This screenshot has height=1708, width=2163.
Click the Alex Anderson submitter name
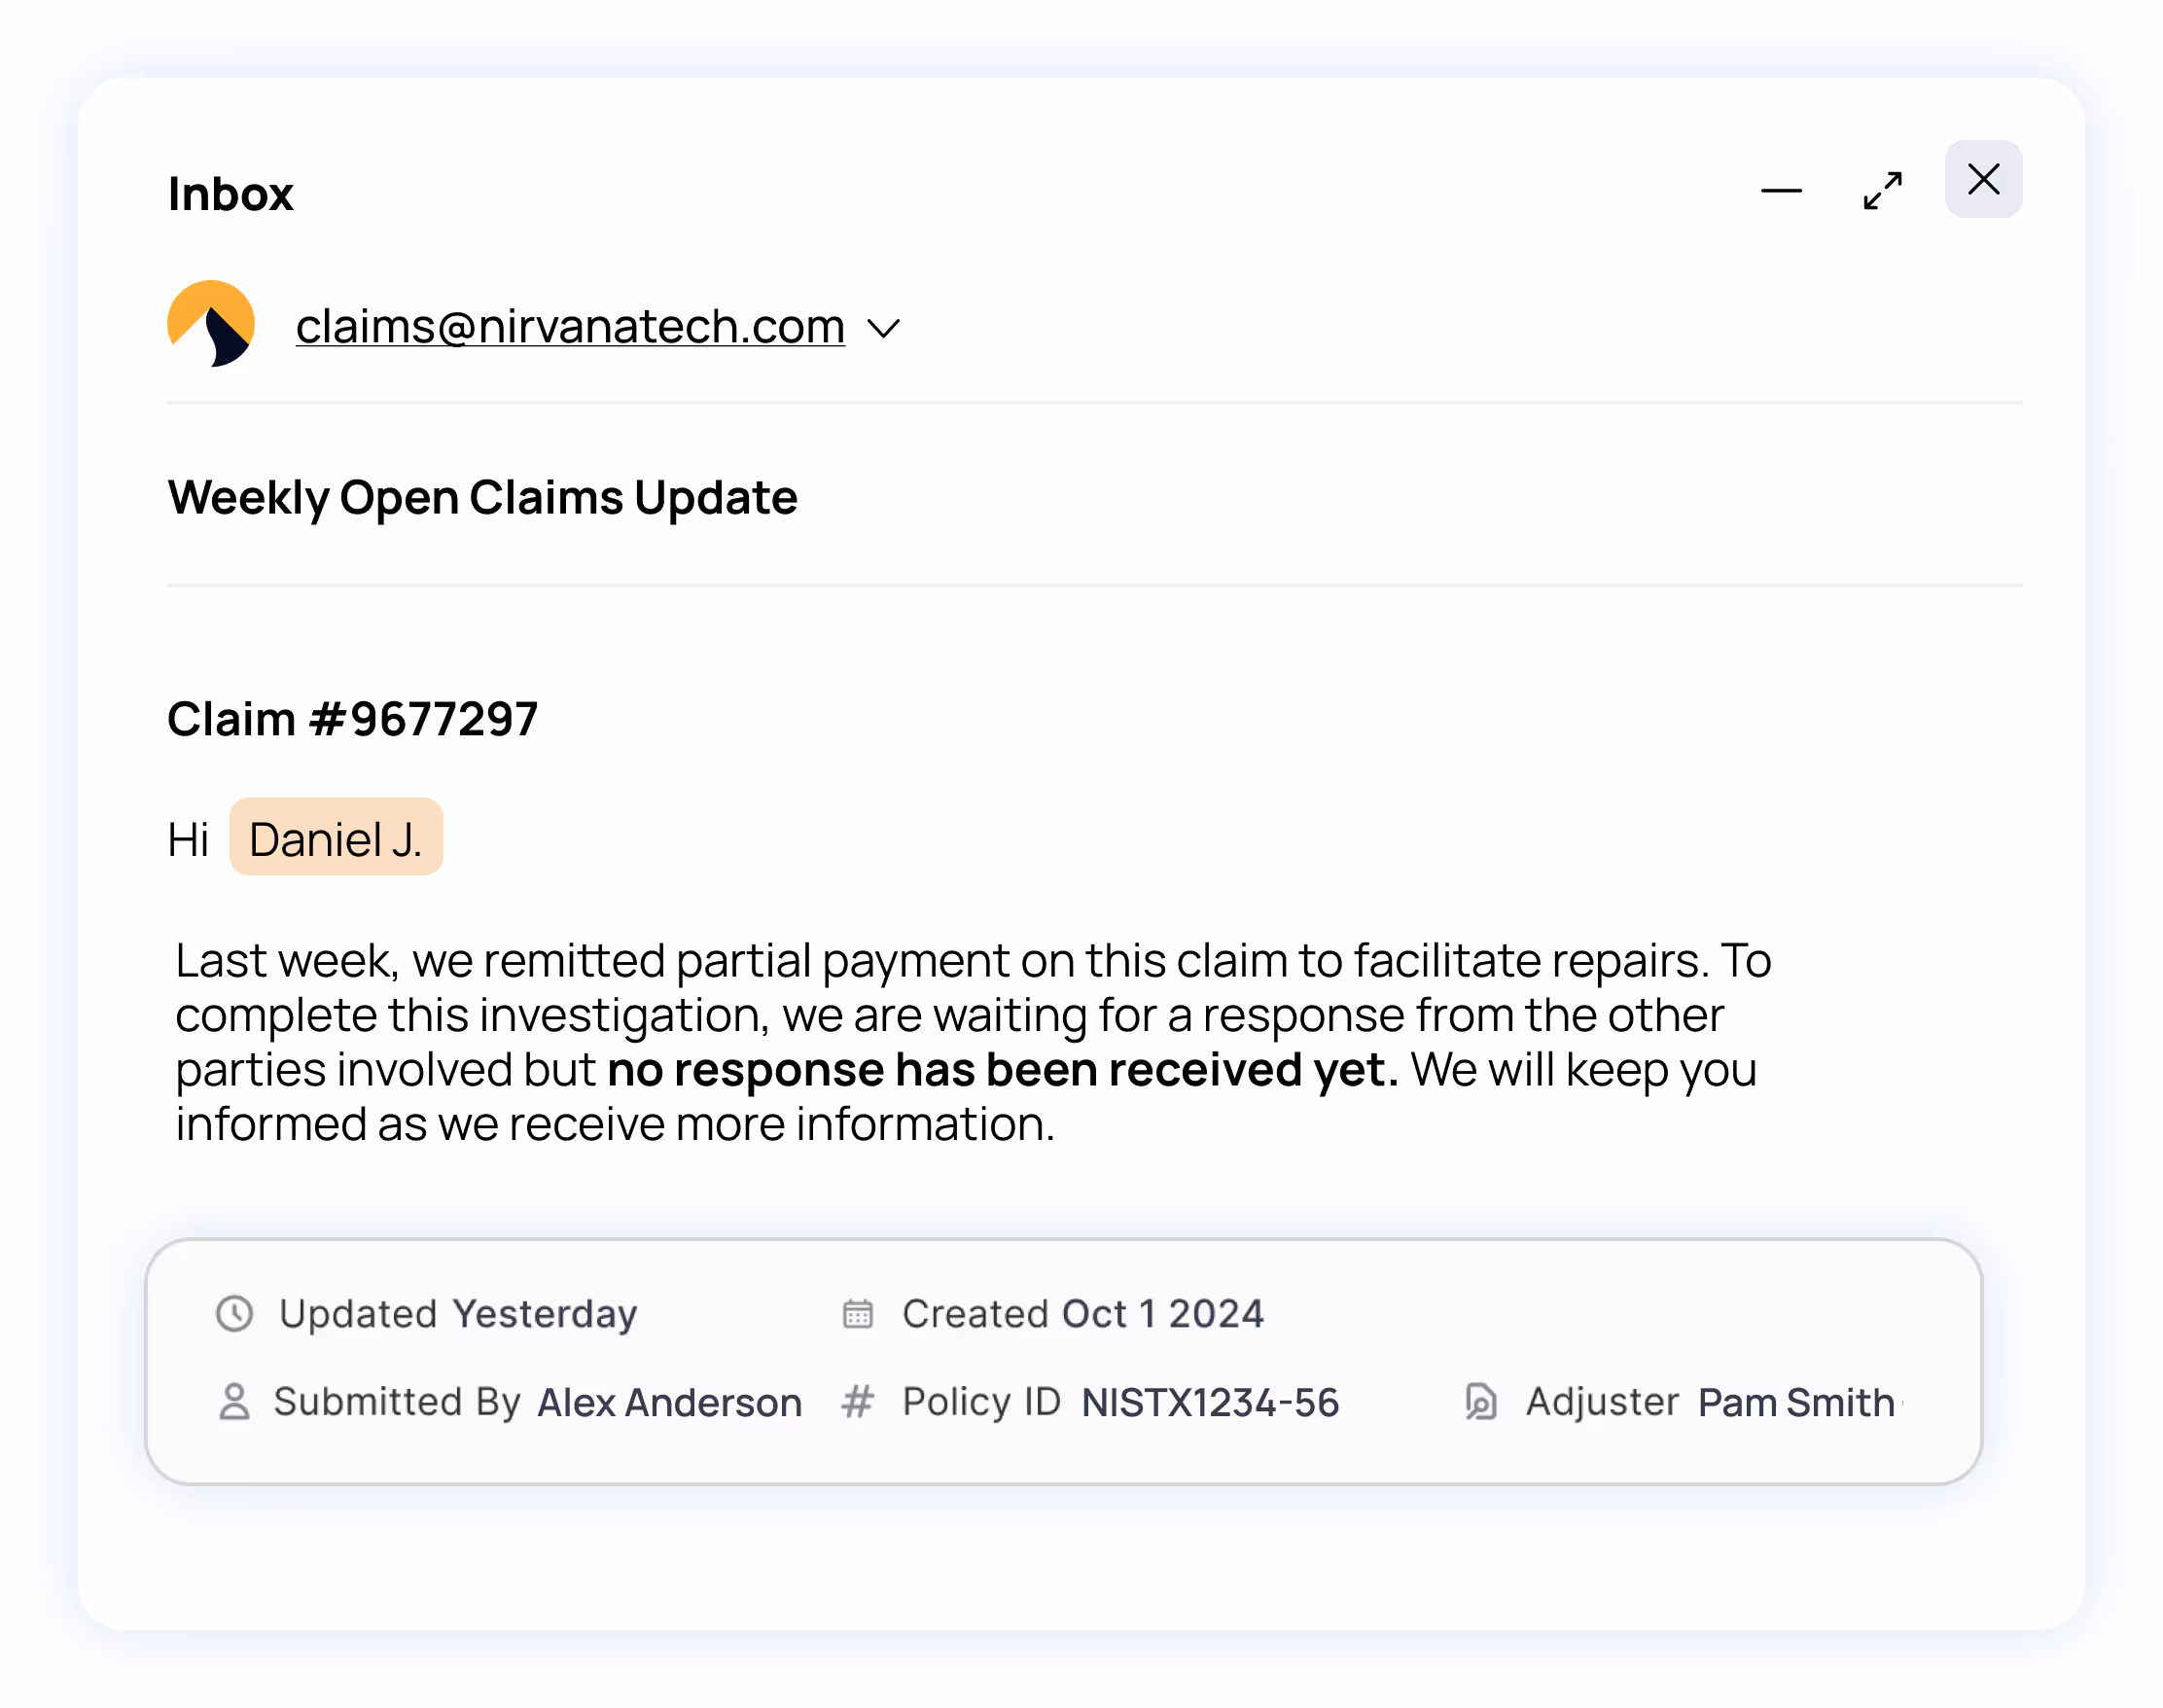click(669, 1402)
